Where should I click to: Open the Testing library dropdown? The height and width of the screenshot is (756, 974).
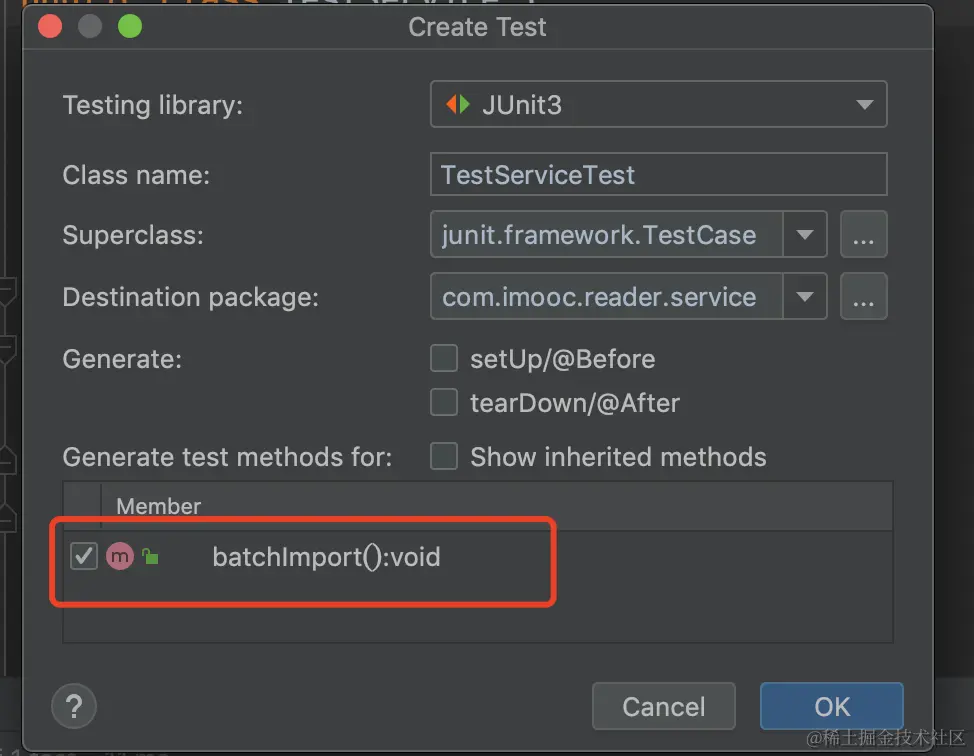658,104
